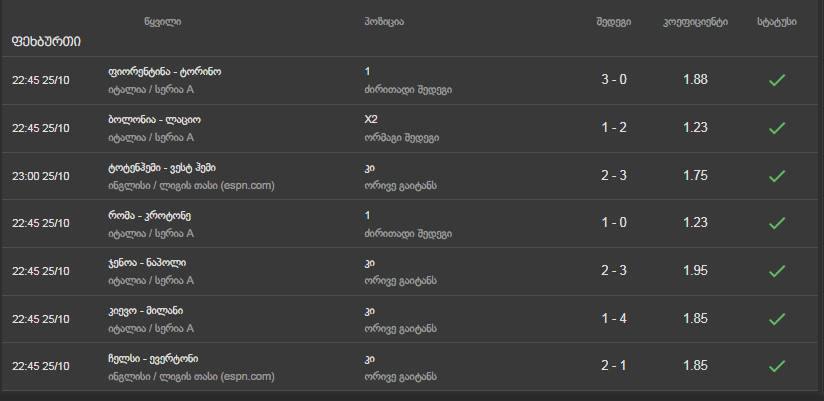Click the წყვილი column header

162,22
